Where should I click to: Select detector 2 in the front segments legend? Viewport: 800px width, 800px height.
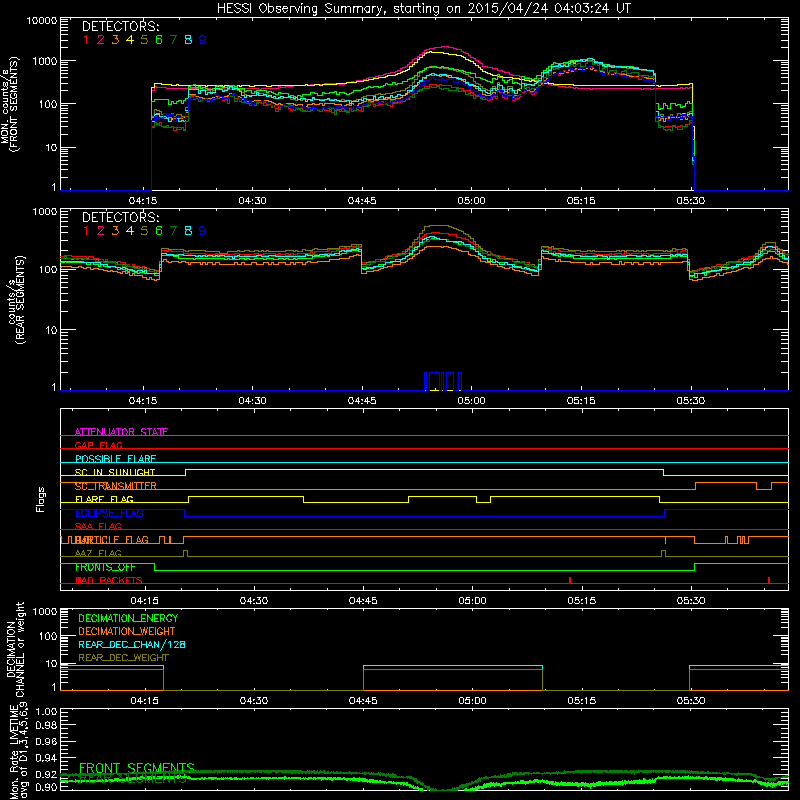(x=101, y=40)
